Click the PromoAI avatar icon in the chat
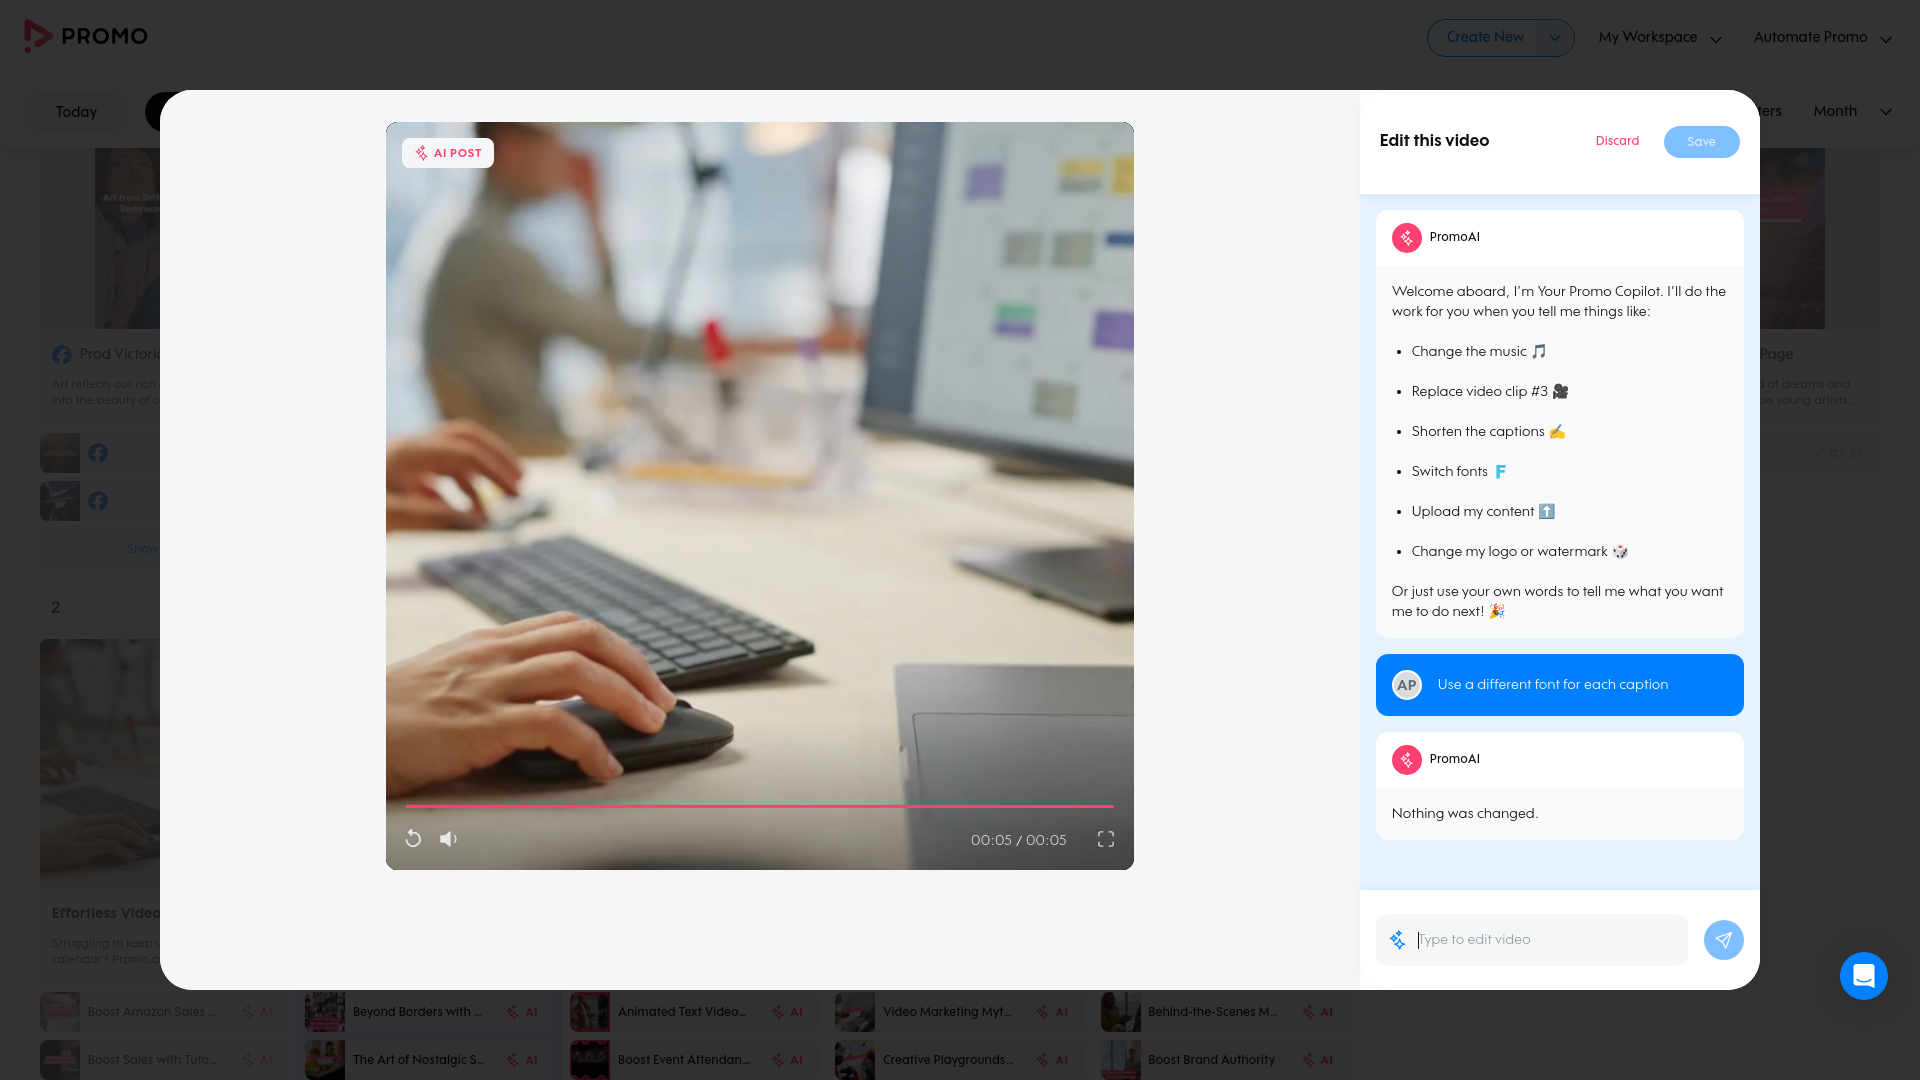Image resolution: width=1920 pixels, height=1080 pixels. pyautogui.click(x=1407, y=238)
